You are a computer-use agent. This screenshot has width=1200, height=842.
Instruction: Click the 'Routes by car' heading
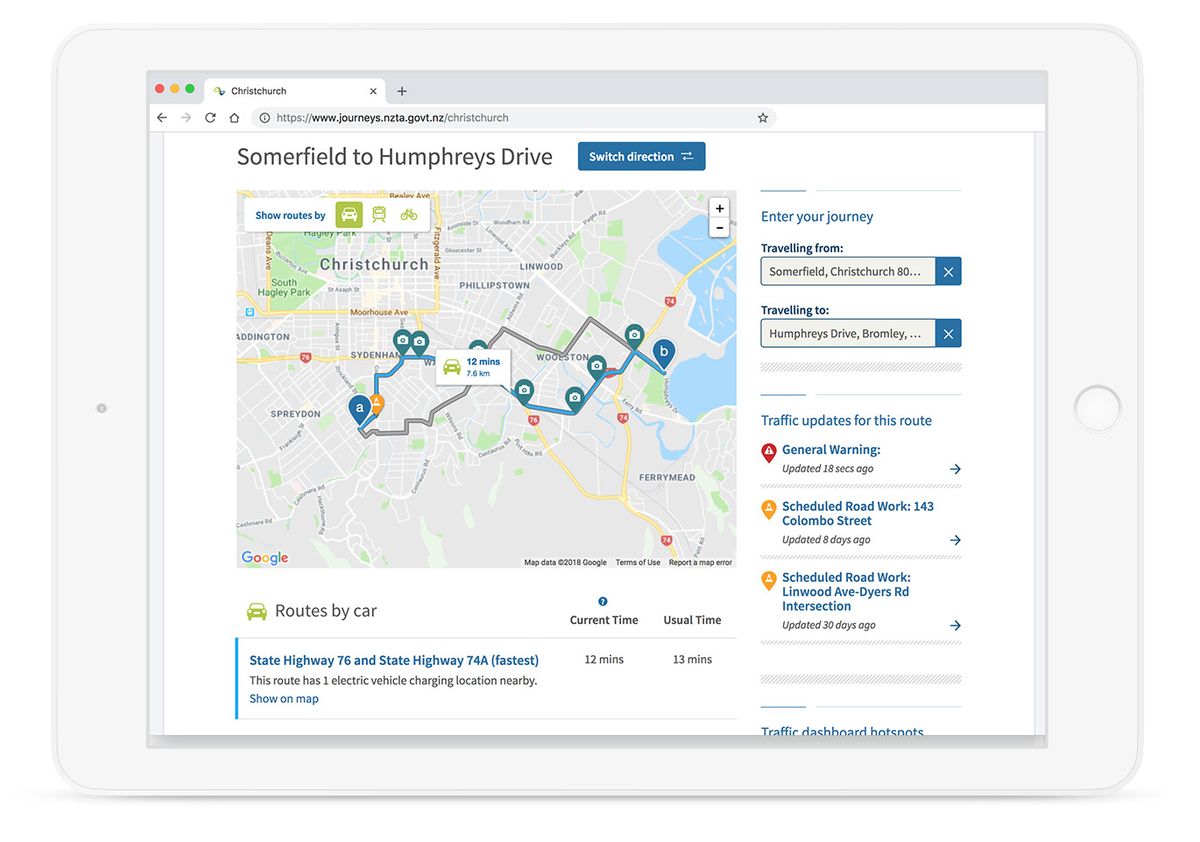coord(326,611)
